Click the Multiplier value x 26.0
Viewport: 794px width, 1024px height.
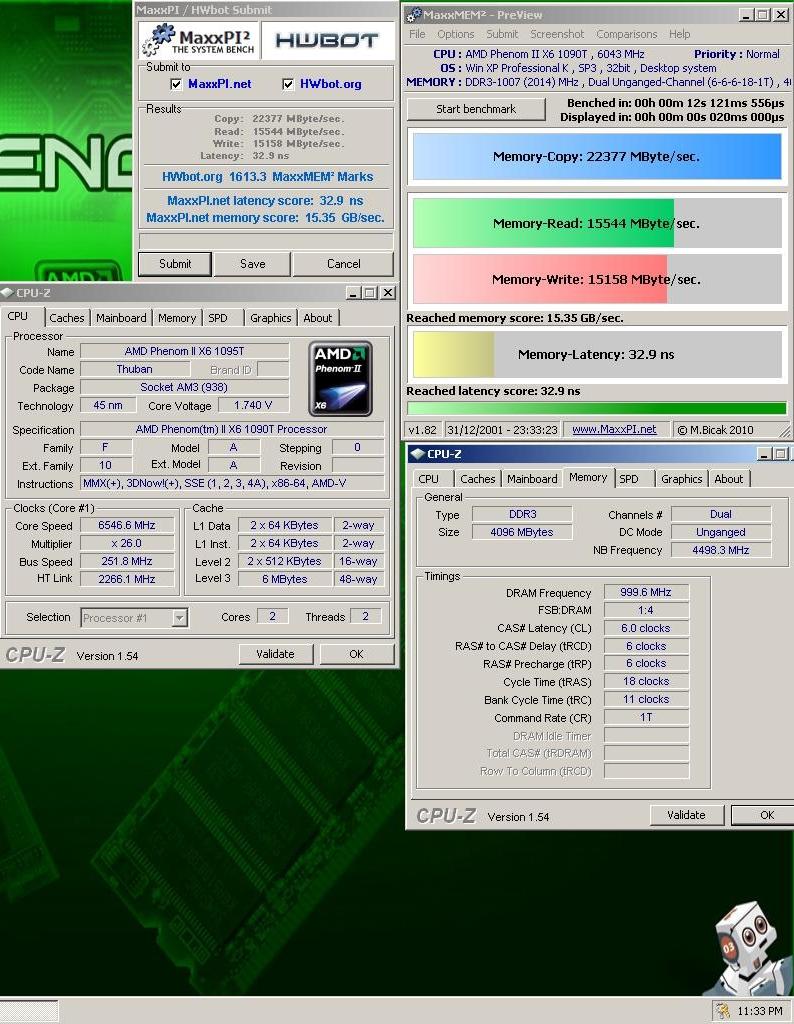pyautogui.click(x=127, y=543)
